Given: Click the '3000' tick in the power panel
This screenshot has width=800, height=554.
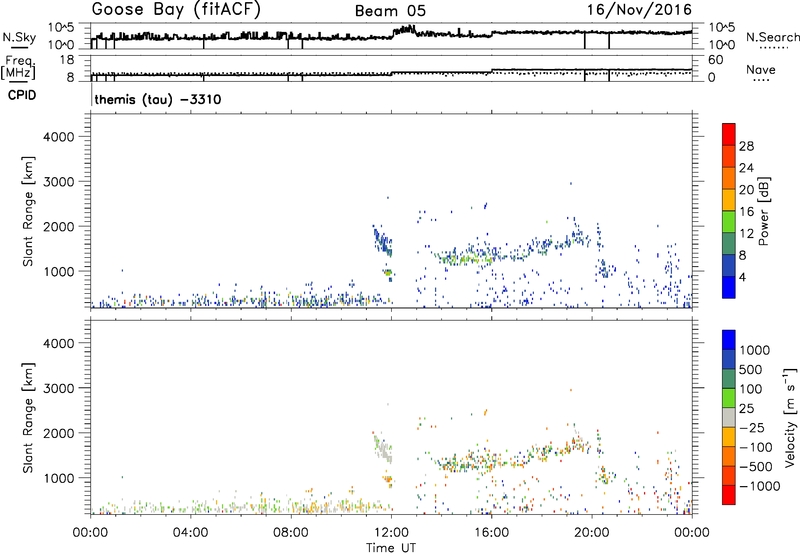Looking at the screenshot, I should (x=59, y=182).
